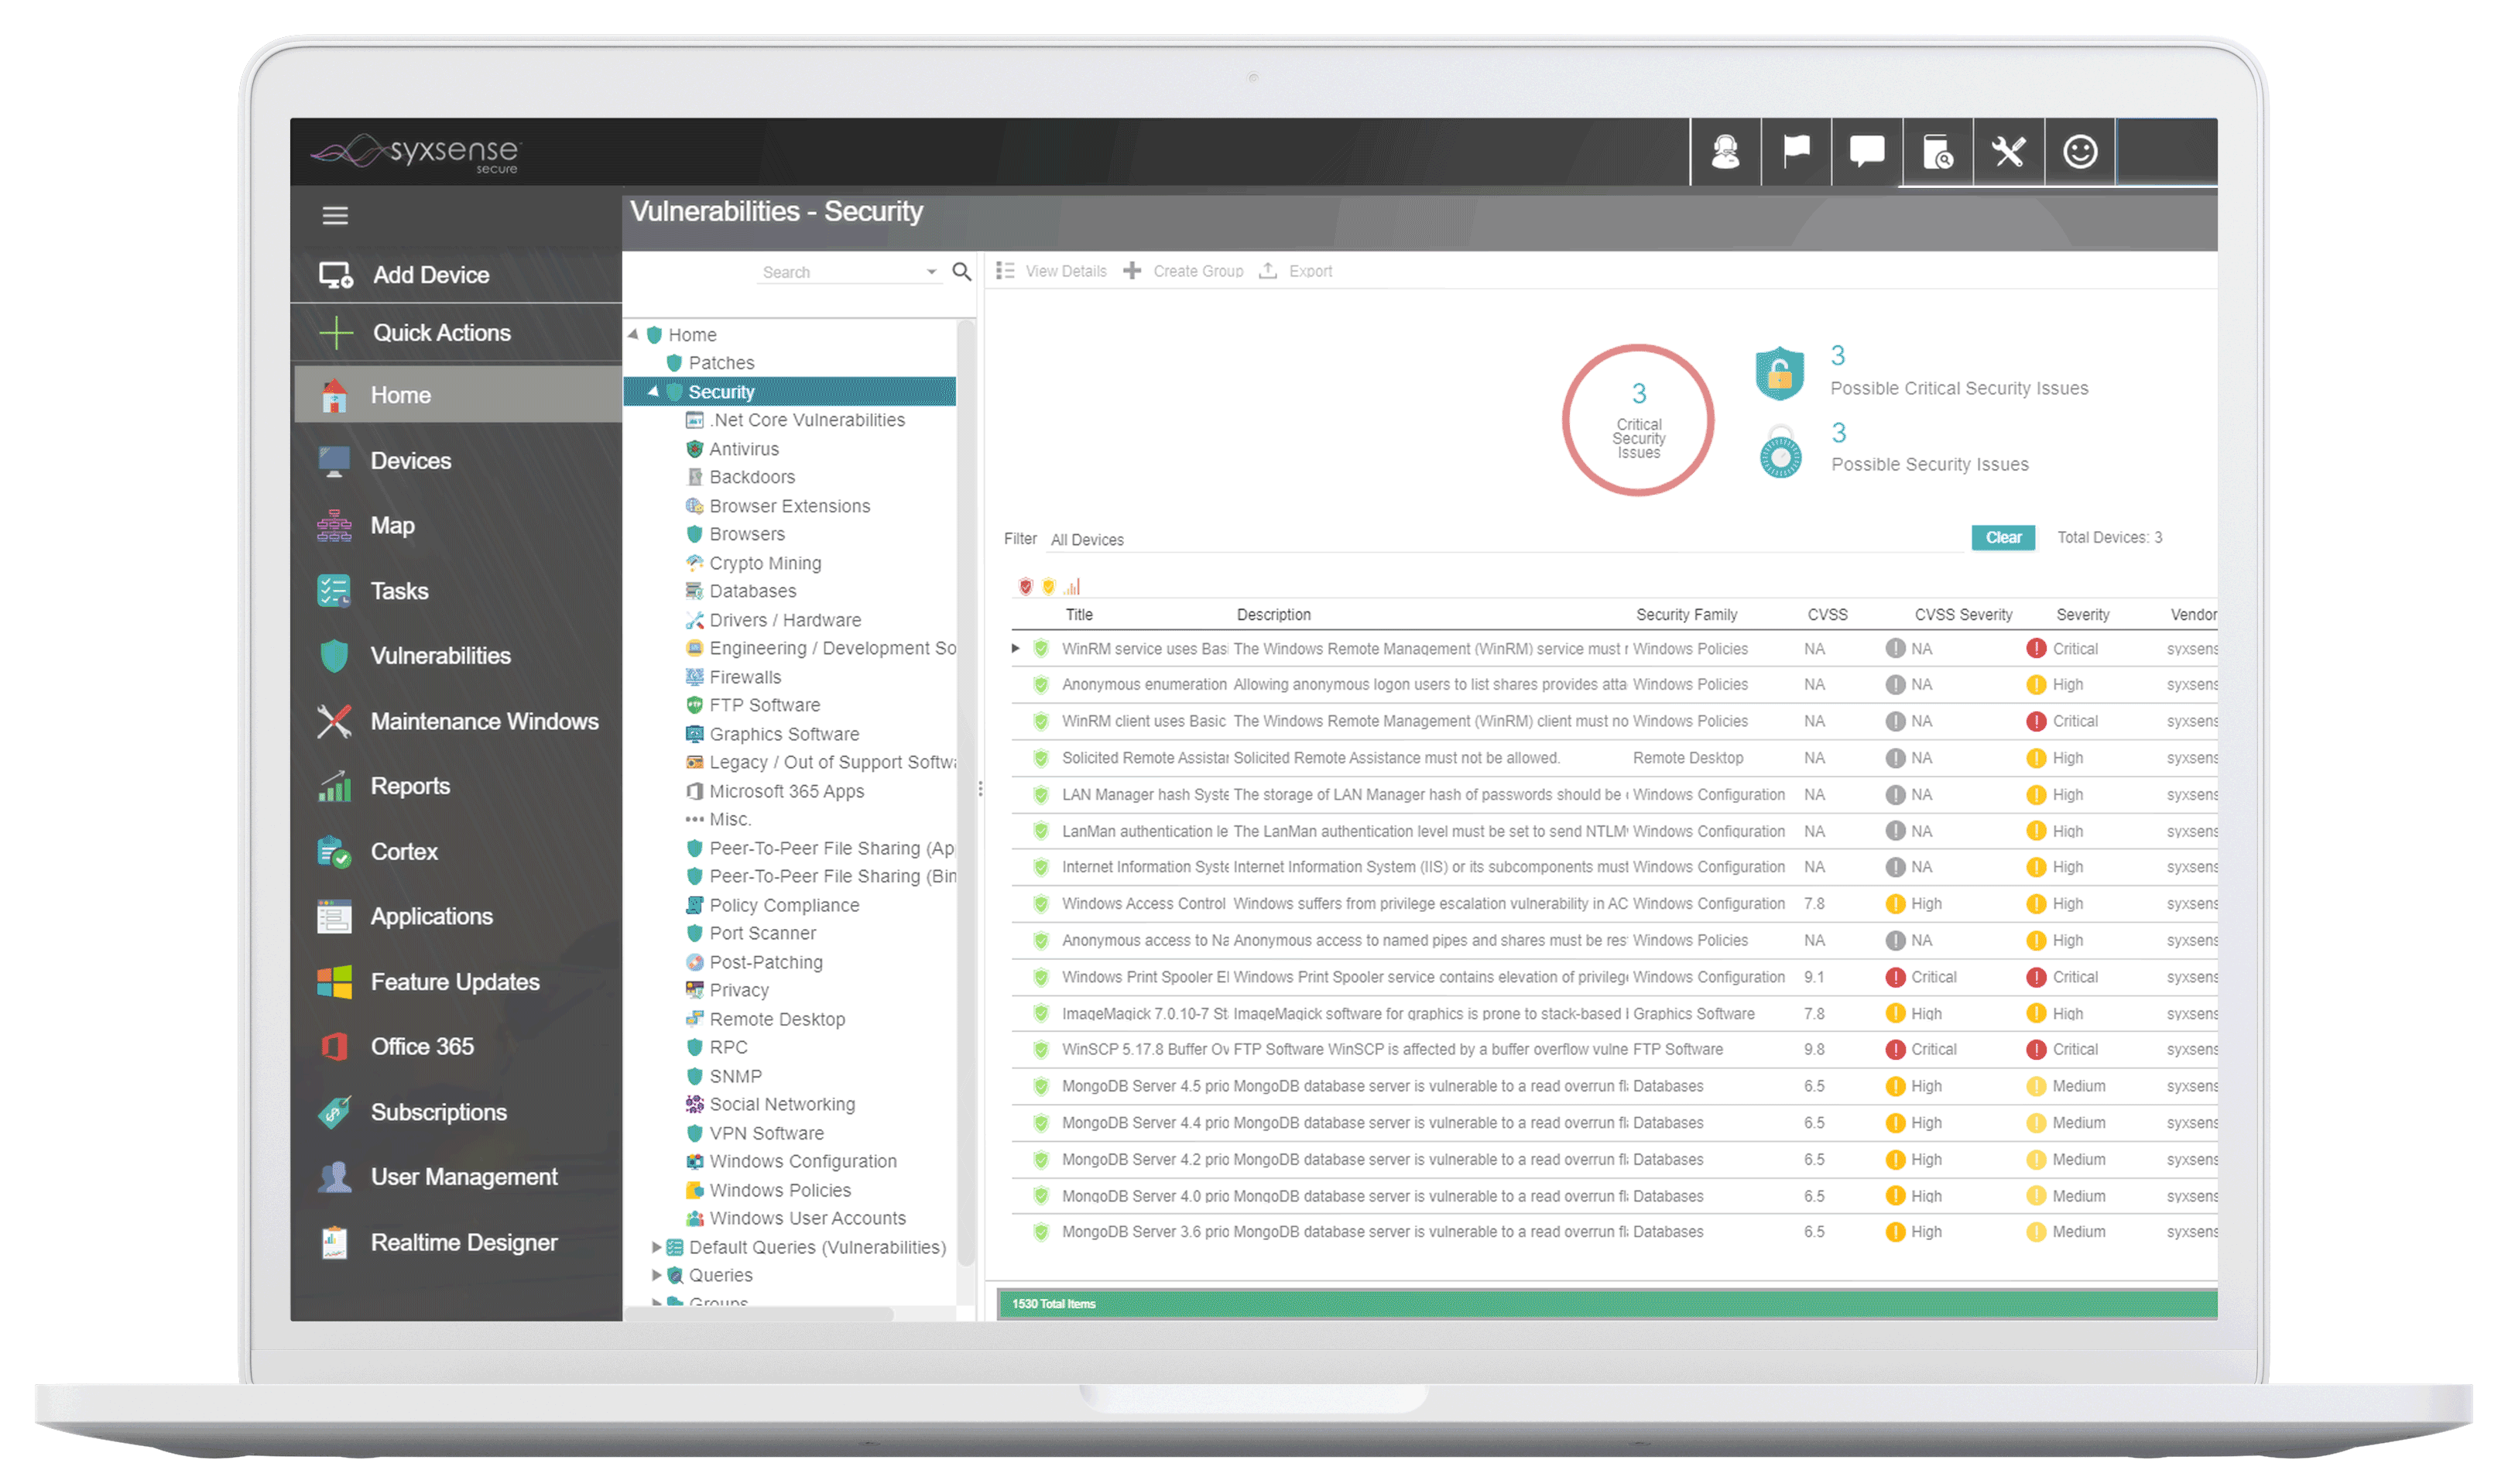
Task: Open Vulnerabilities in sidebar
Action: (456, 656)
